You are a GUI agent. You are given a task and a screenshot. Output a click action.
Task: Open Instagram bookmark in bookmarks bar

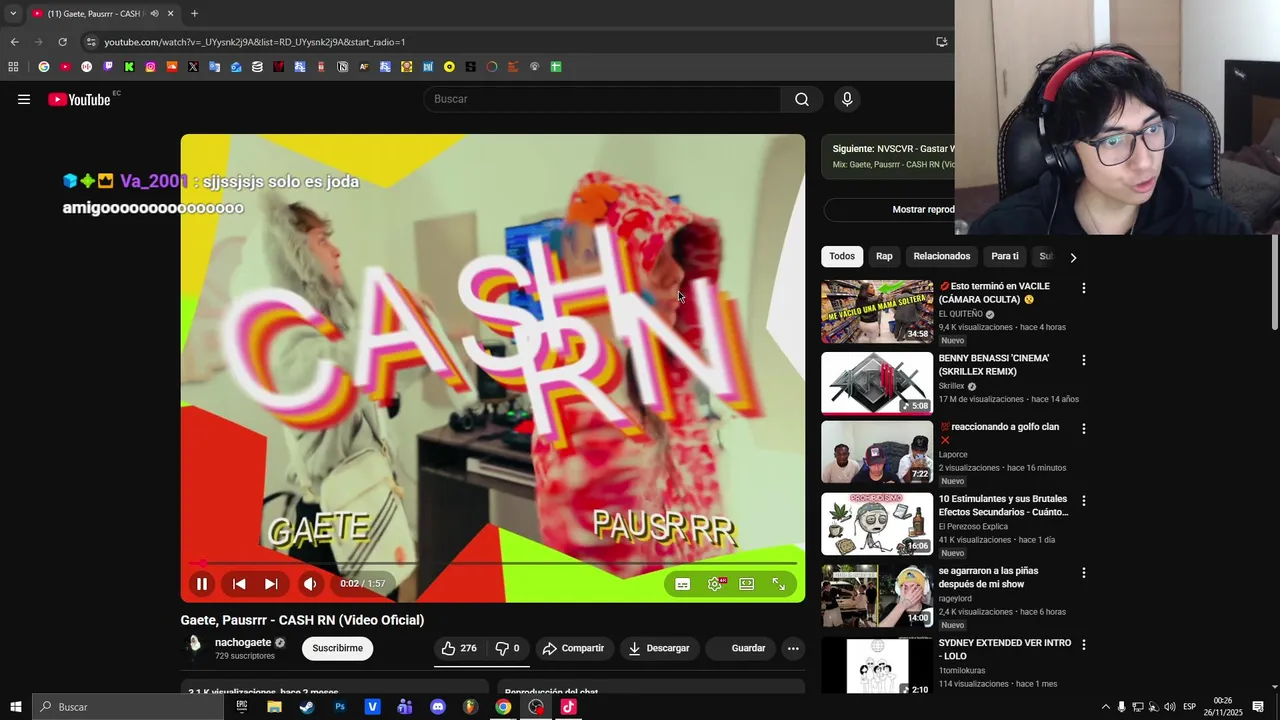(150, 67)
